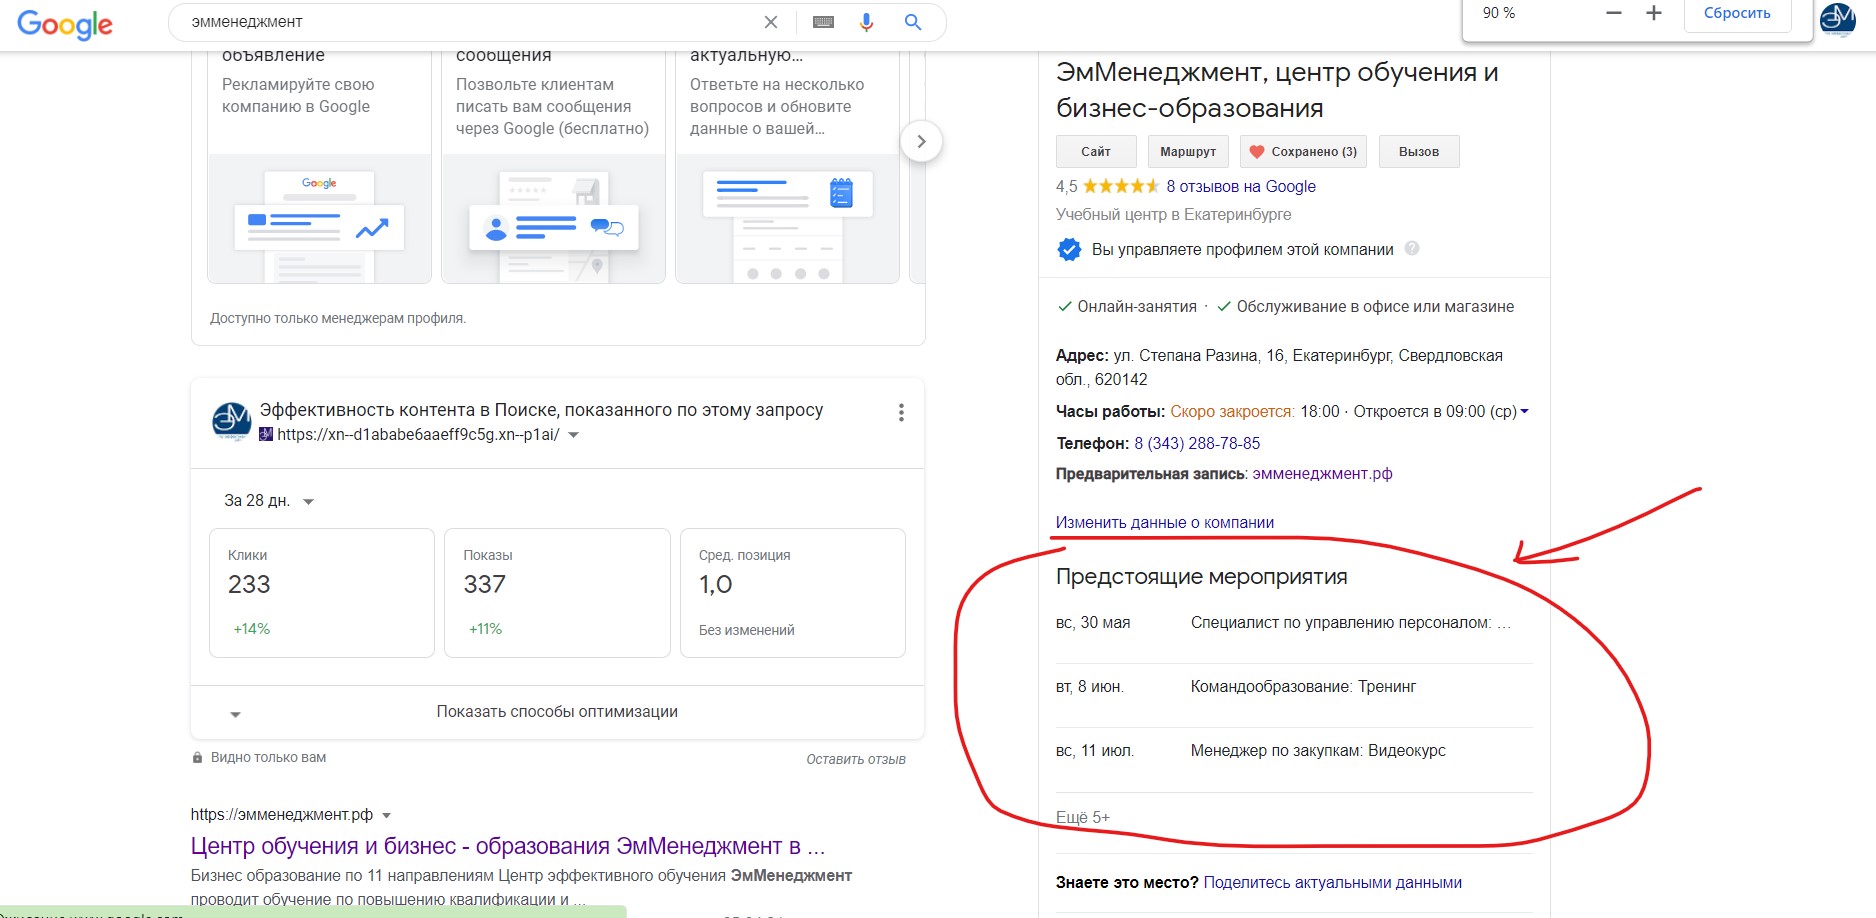1876x918 pixels.
Task: Click the help question mark icon
Action: click(x=1412, y=248)
